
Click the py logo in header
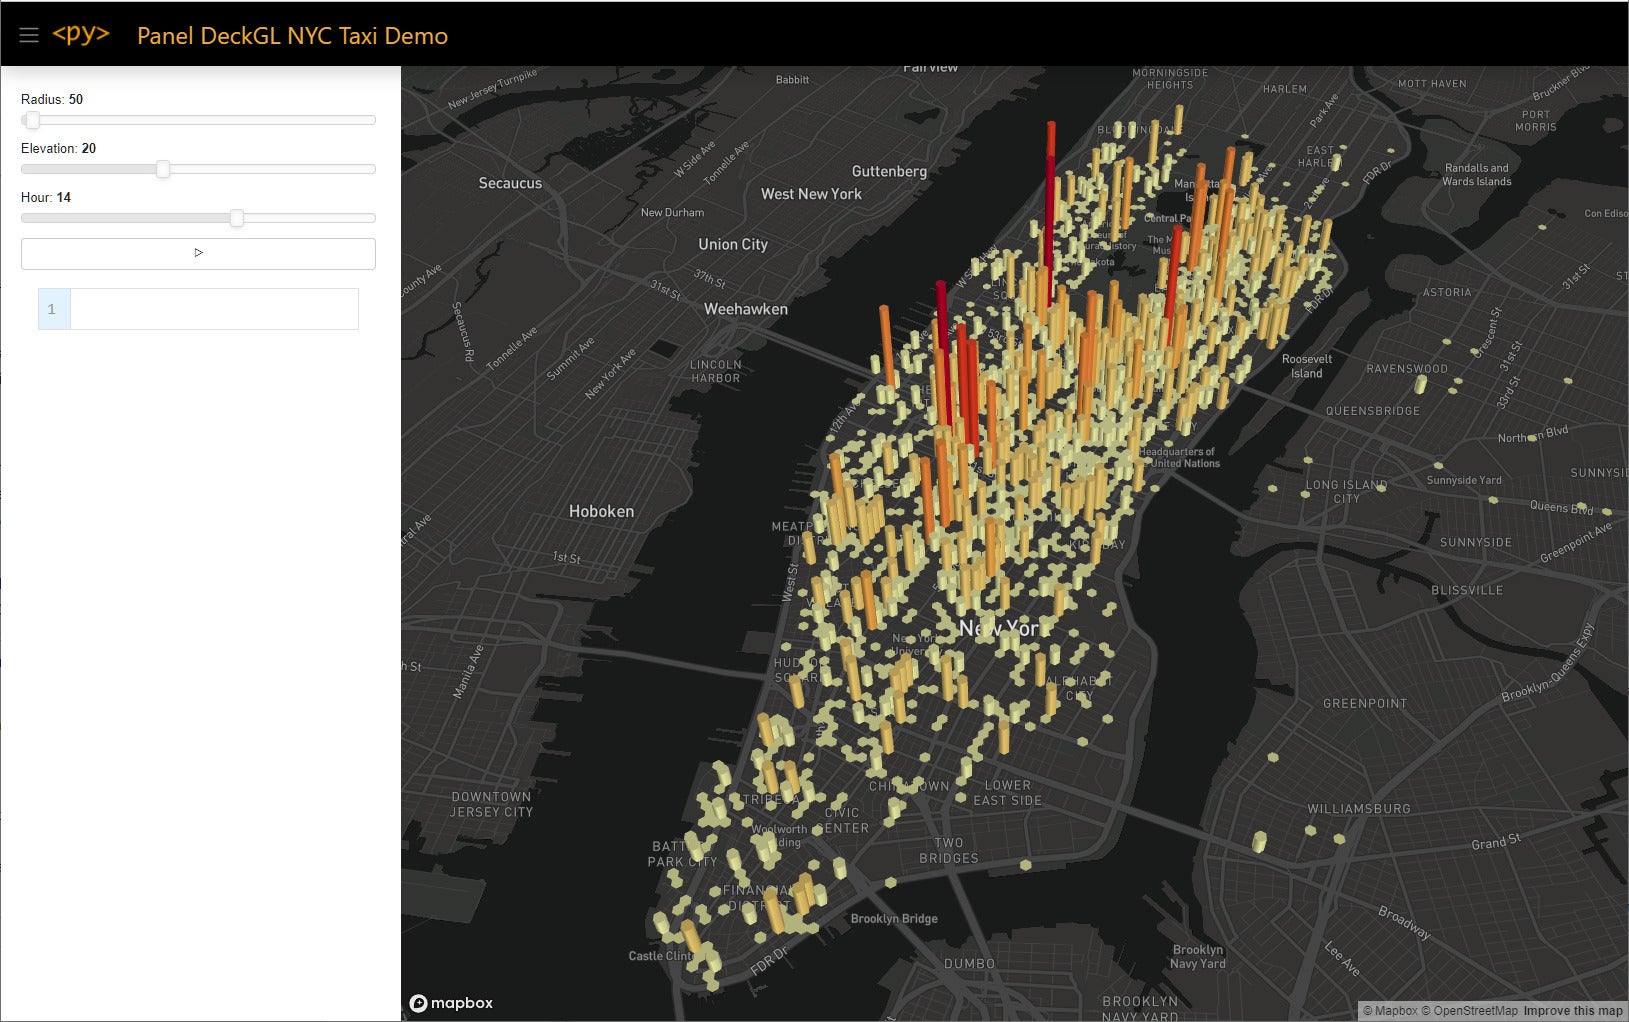(x=81, y=34)
